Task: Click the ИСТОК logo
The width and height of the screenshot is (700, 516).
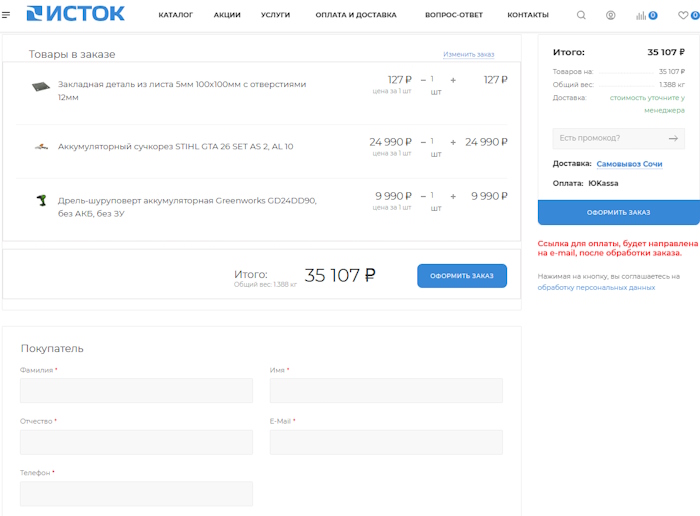Action: coord(75,14)
